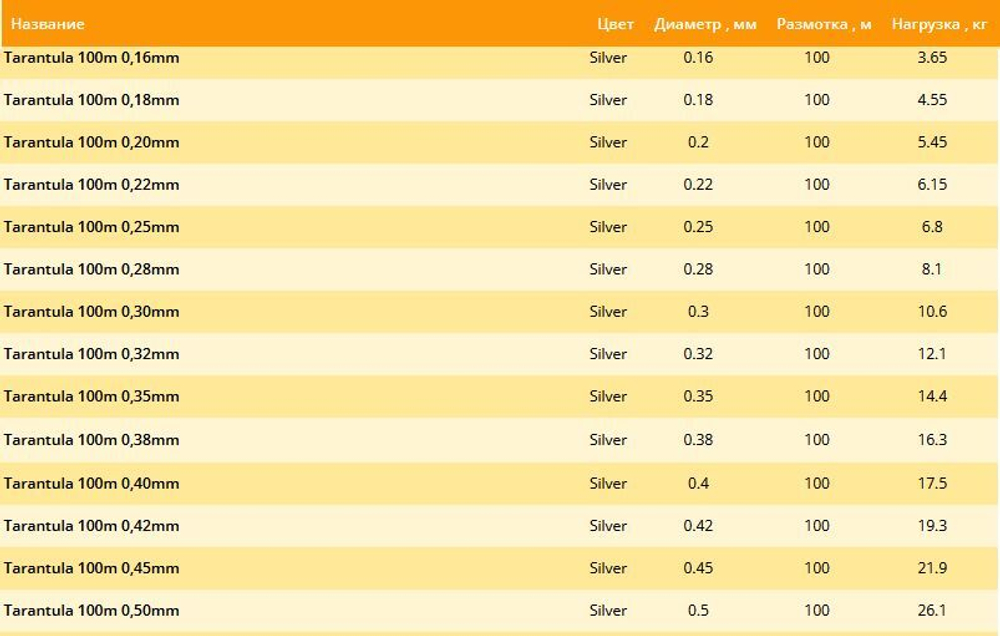Select Tarantula 100m 0,40mm product name
The image size is (1000, 636).
[x=91, y=483]
